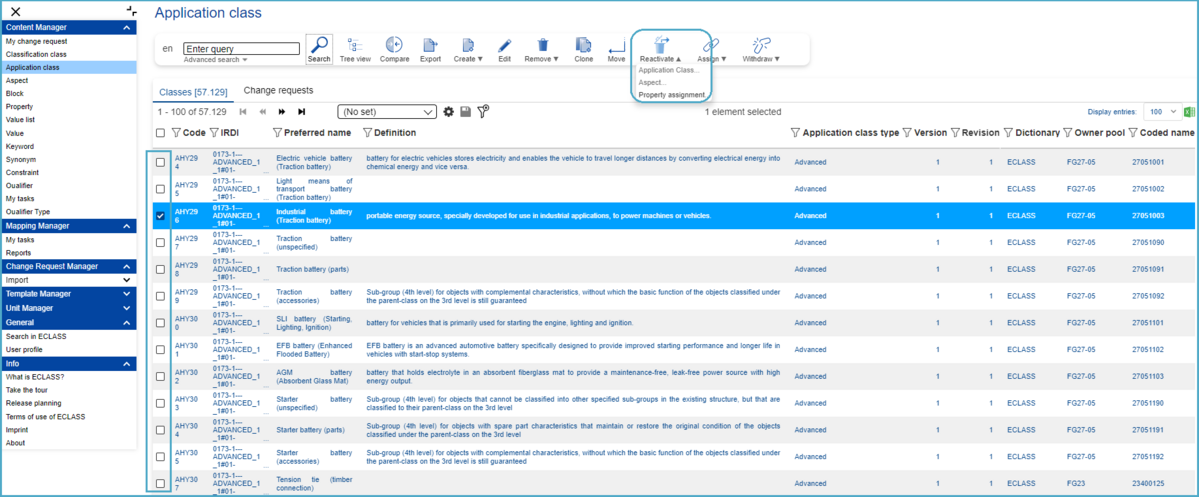Click the Compare icon in toolbar
The image size is (1199, 497).
(394, 49)
